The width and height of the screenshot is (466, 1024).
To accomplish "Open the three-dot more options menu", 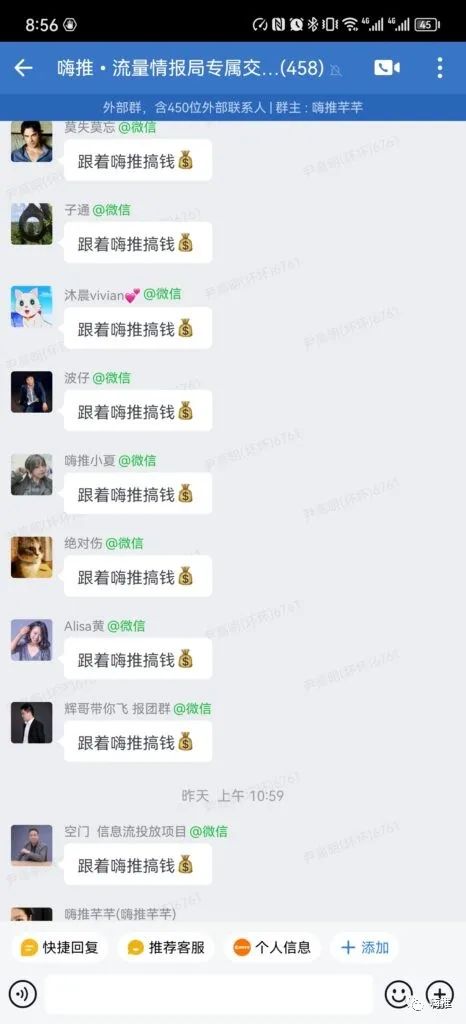I will 440,68.
